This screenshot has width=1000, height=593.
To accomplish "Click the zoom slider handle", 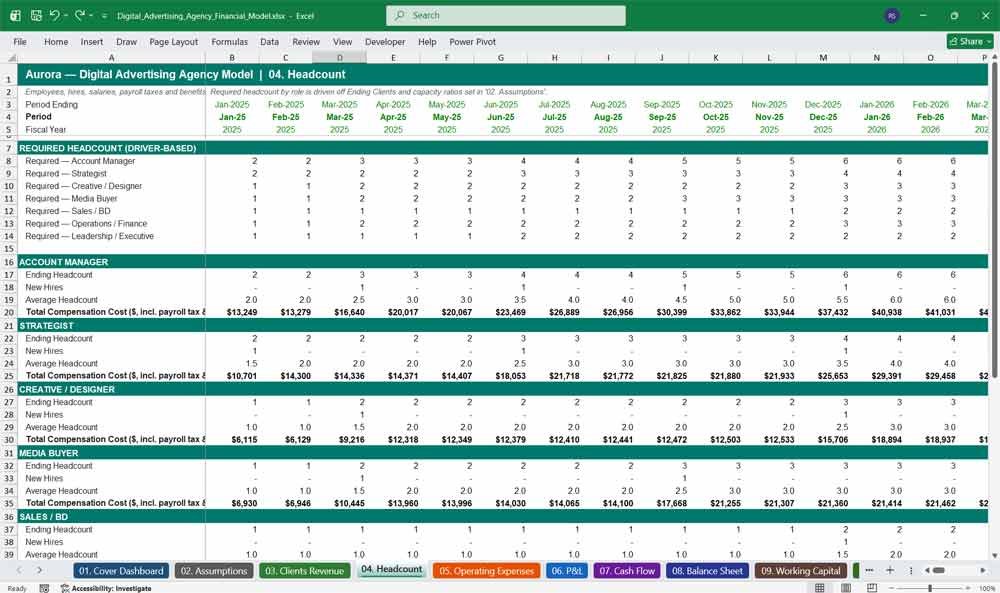I will (930, 587).
